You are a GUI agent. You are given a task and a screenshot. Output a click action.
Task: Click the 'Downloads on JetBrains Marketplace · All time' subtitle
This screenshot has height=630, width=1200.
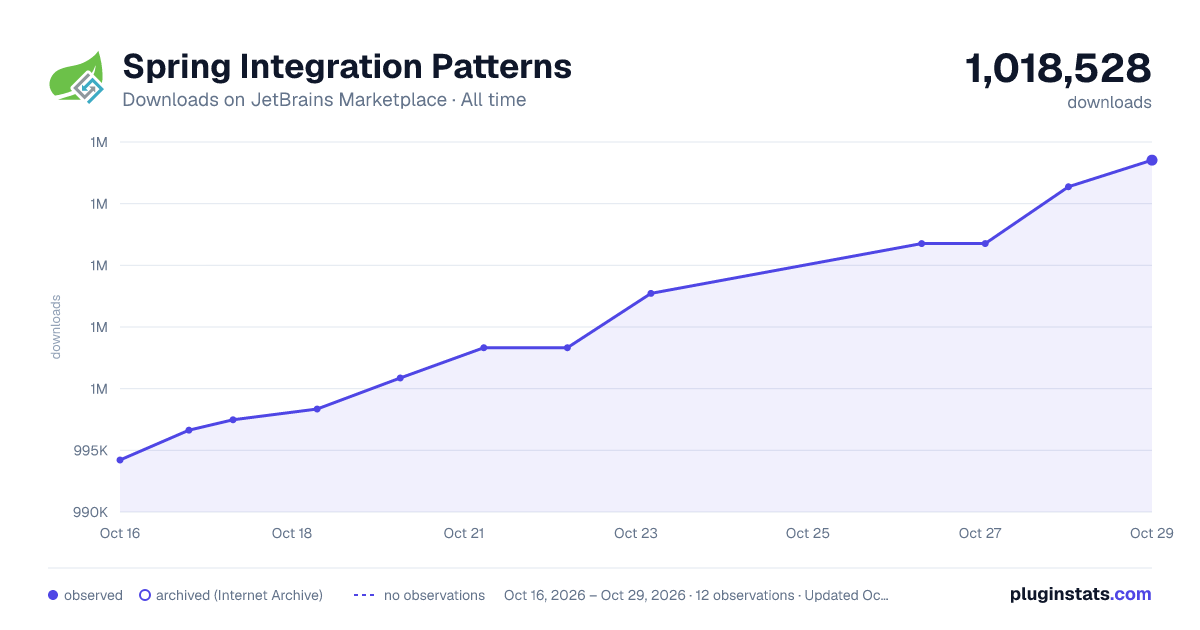[324, 100]
